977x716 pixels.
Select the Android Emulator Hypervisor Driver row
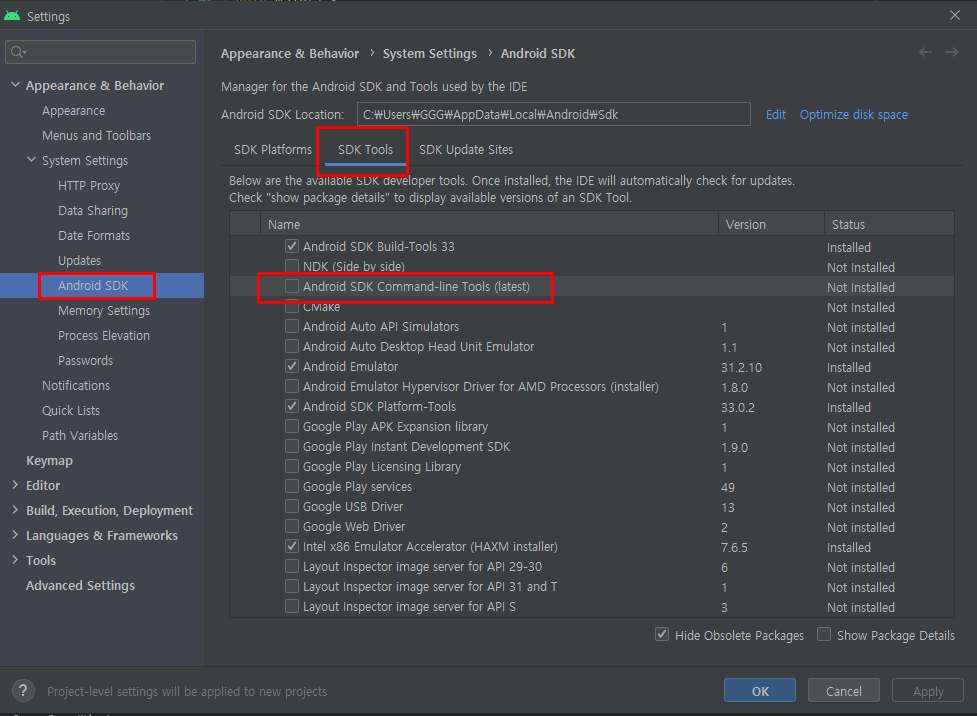(592, 386)
